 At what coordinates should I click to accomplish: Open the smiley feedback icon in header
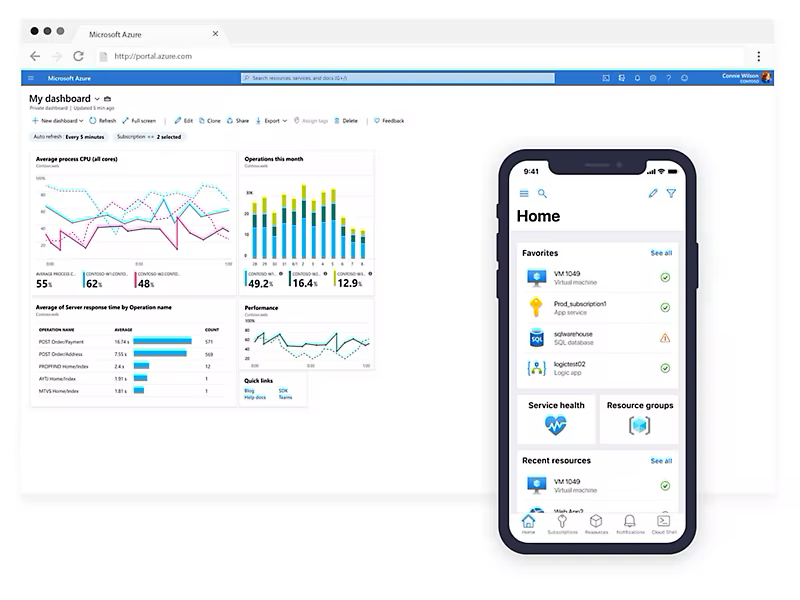pos(685,78)
